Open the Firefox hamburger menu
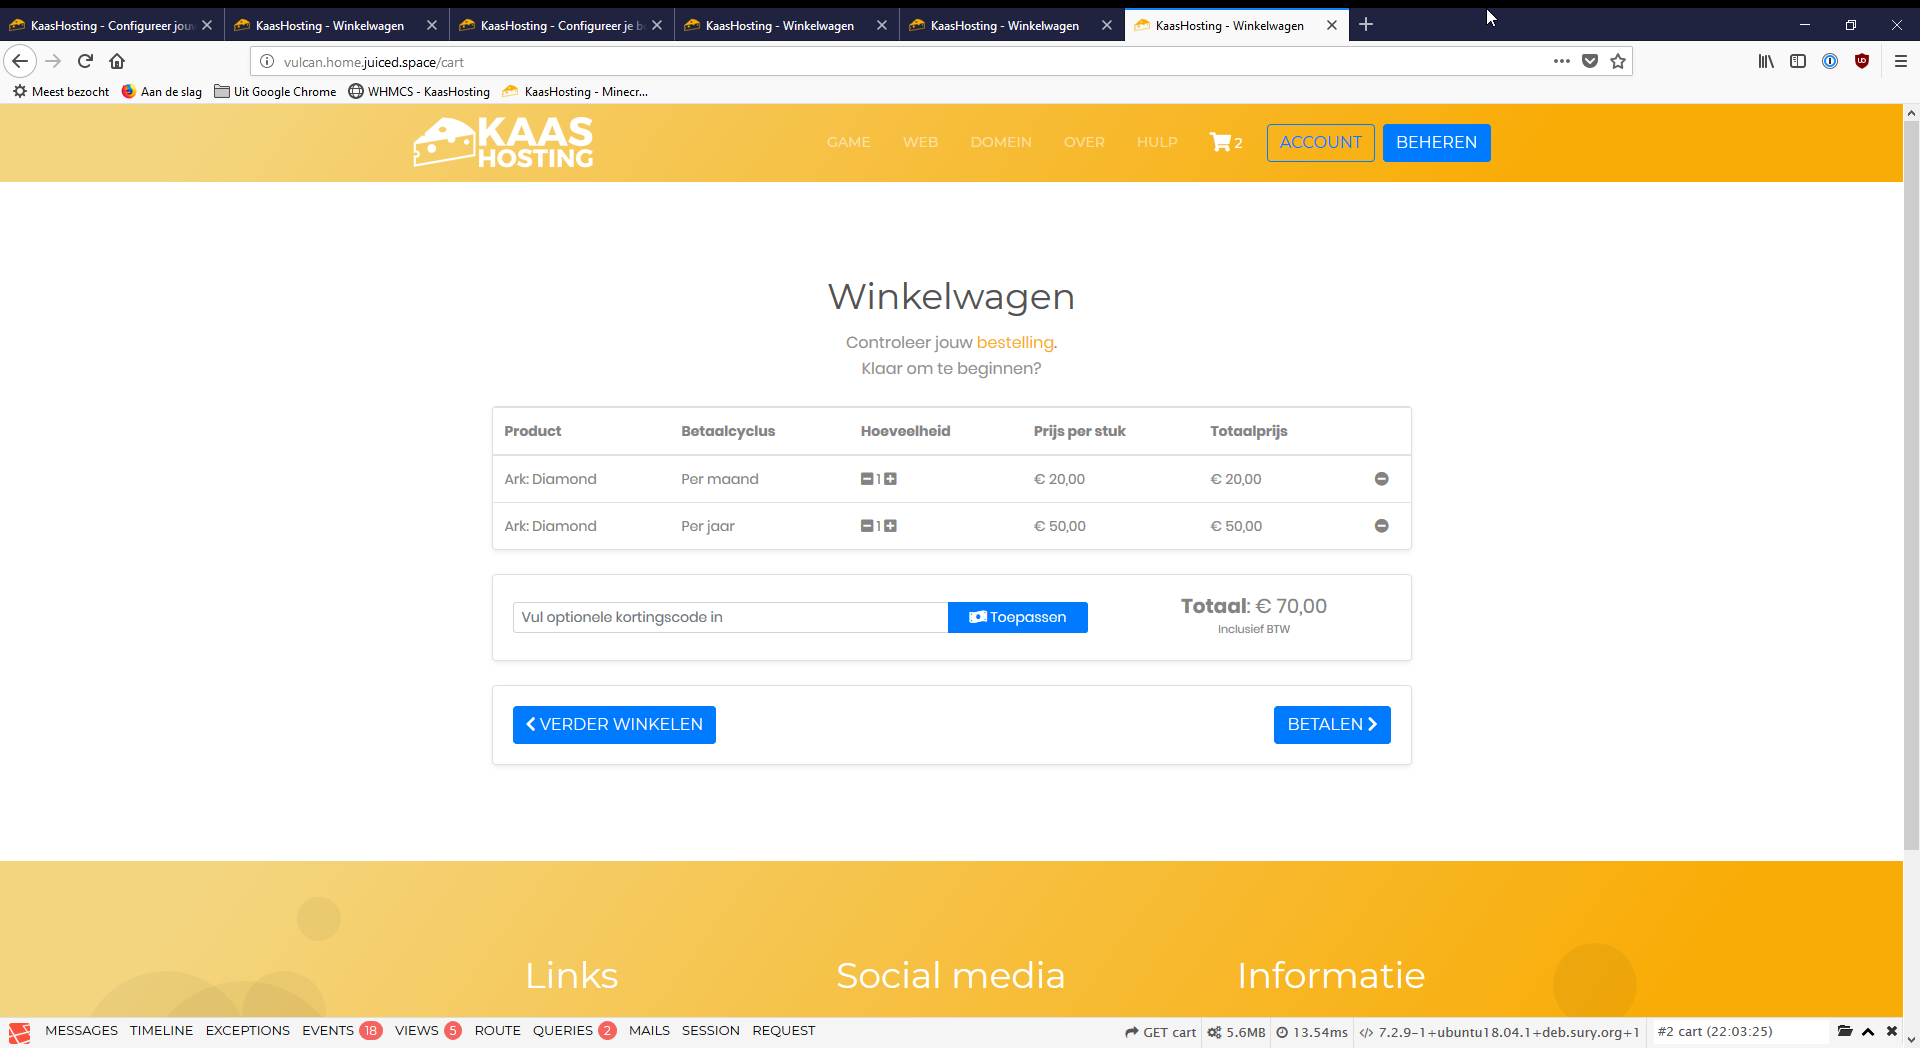 click(1901, 62)
